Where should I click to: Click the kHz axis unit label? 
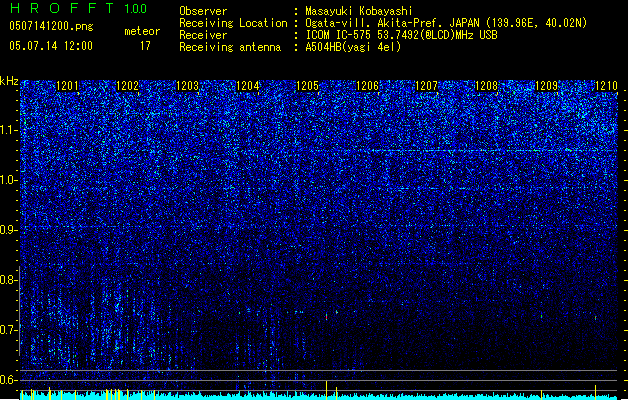[x=9, y=81]
